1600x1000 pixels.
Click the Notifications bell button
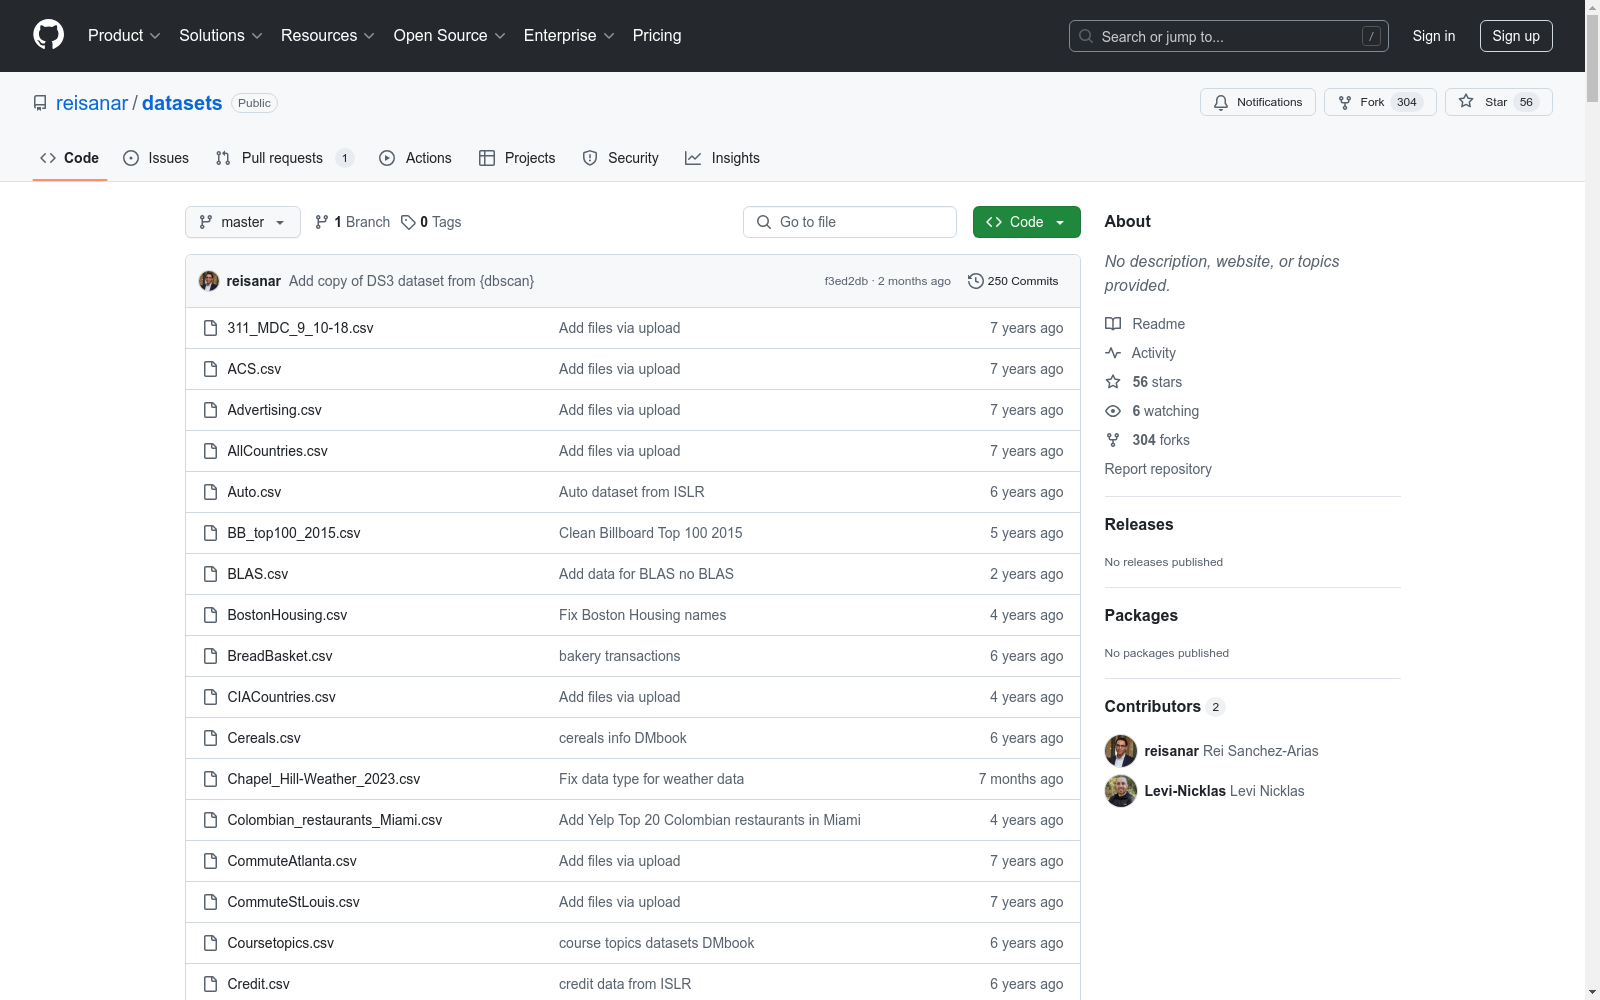[x=1258, y=102]
